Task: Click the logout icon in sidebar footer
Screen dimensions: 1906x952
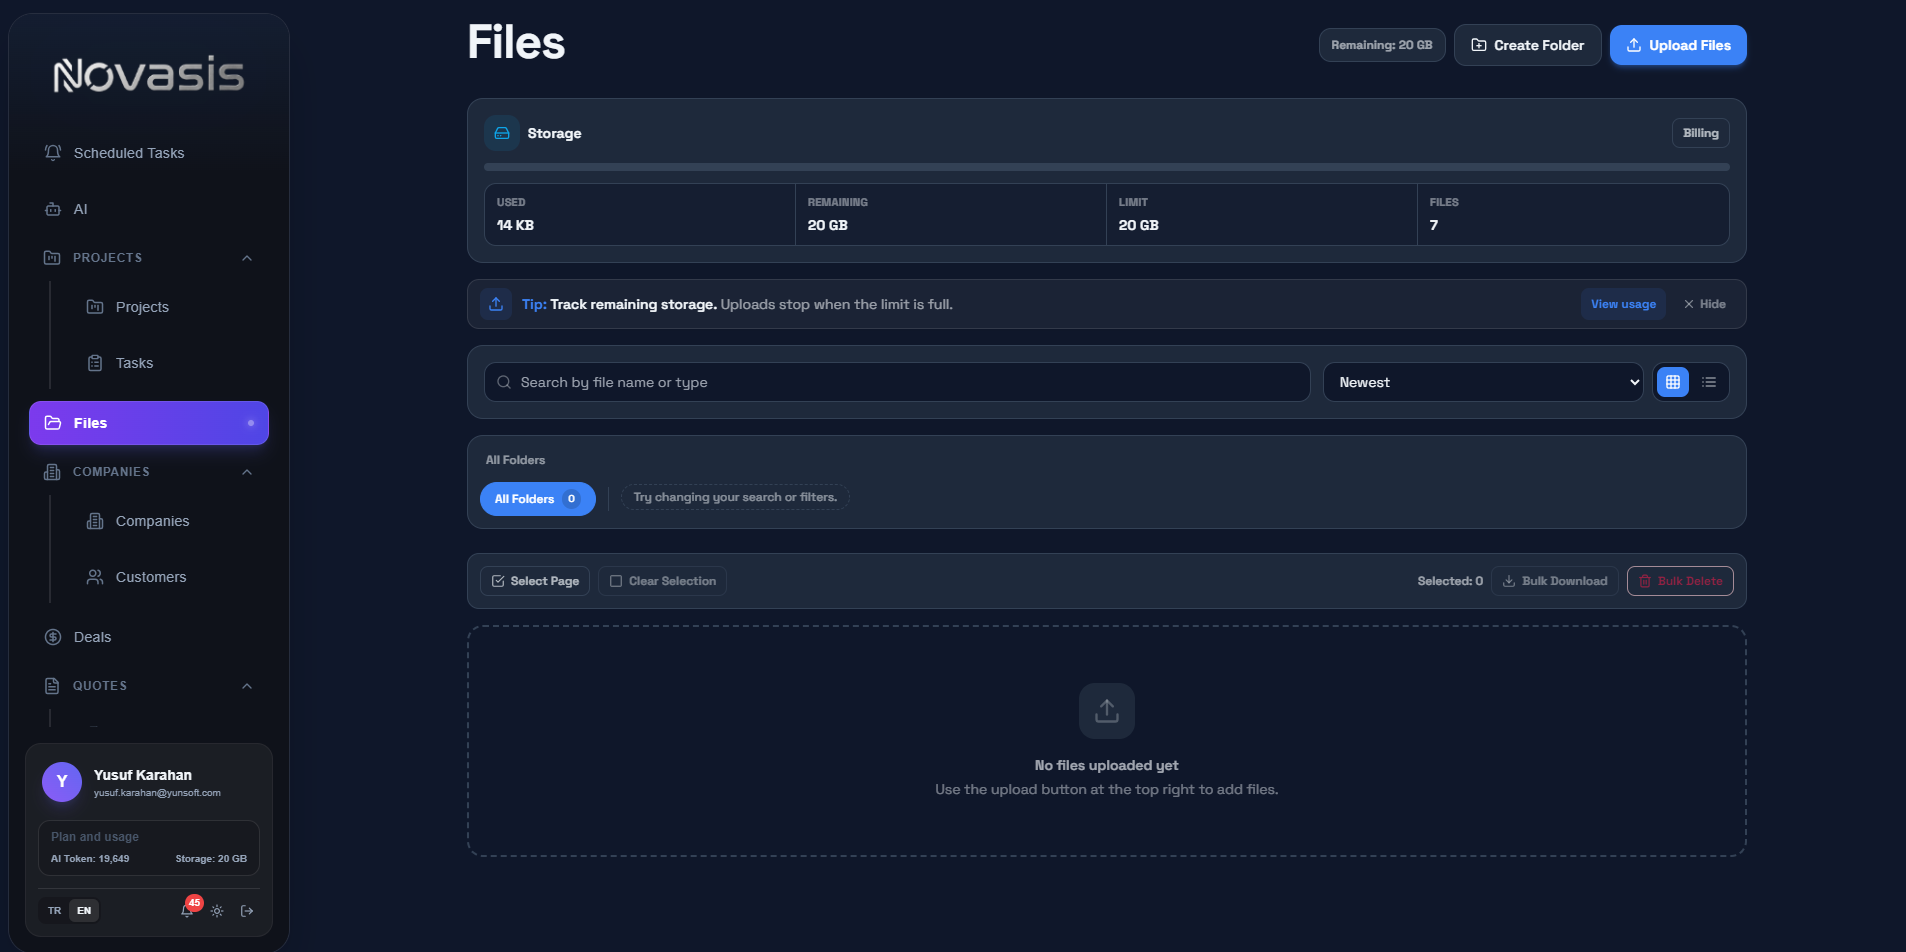Action: pyautogui.click(x=247, y=911)
